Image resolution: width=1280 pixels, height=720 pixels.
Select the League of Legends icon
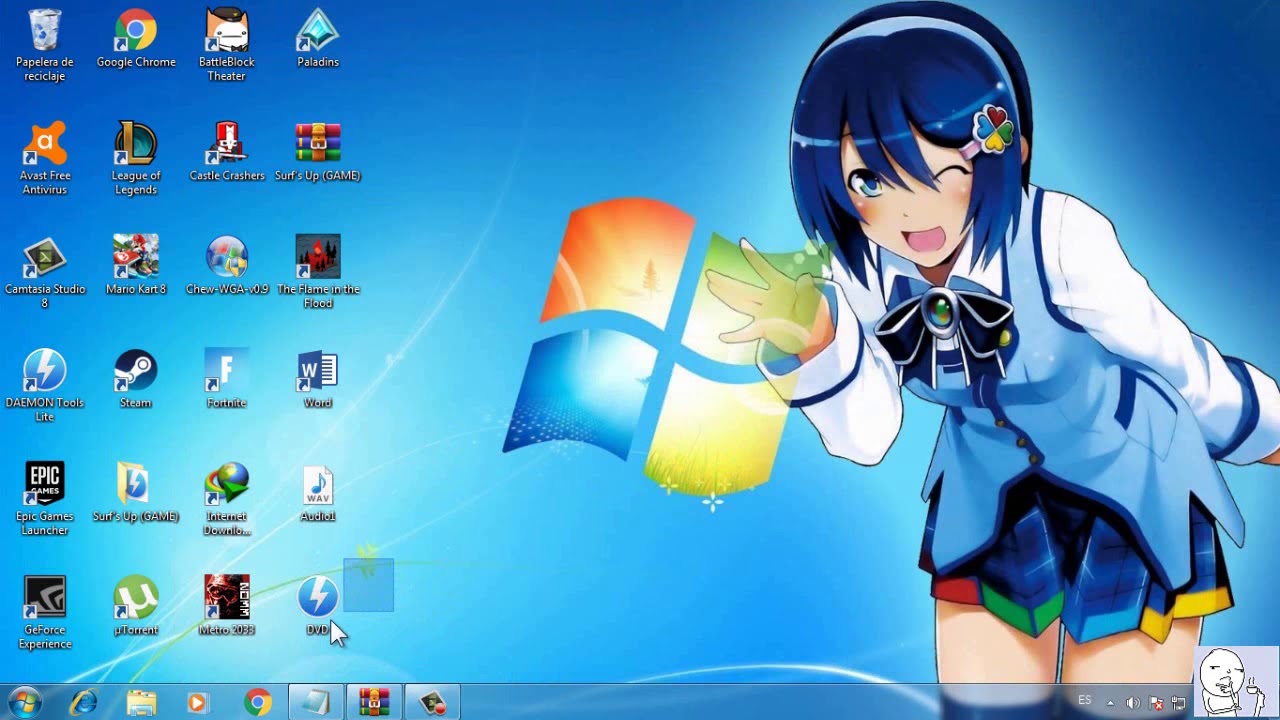pyautogui.click(x=135, y=145)
